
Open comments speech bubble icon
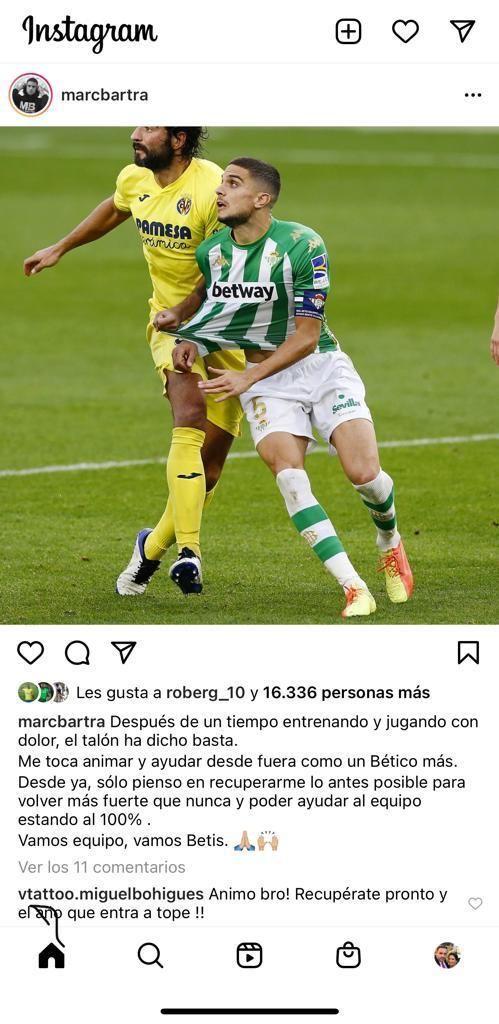(77, 652)
